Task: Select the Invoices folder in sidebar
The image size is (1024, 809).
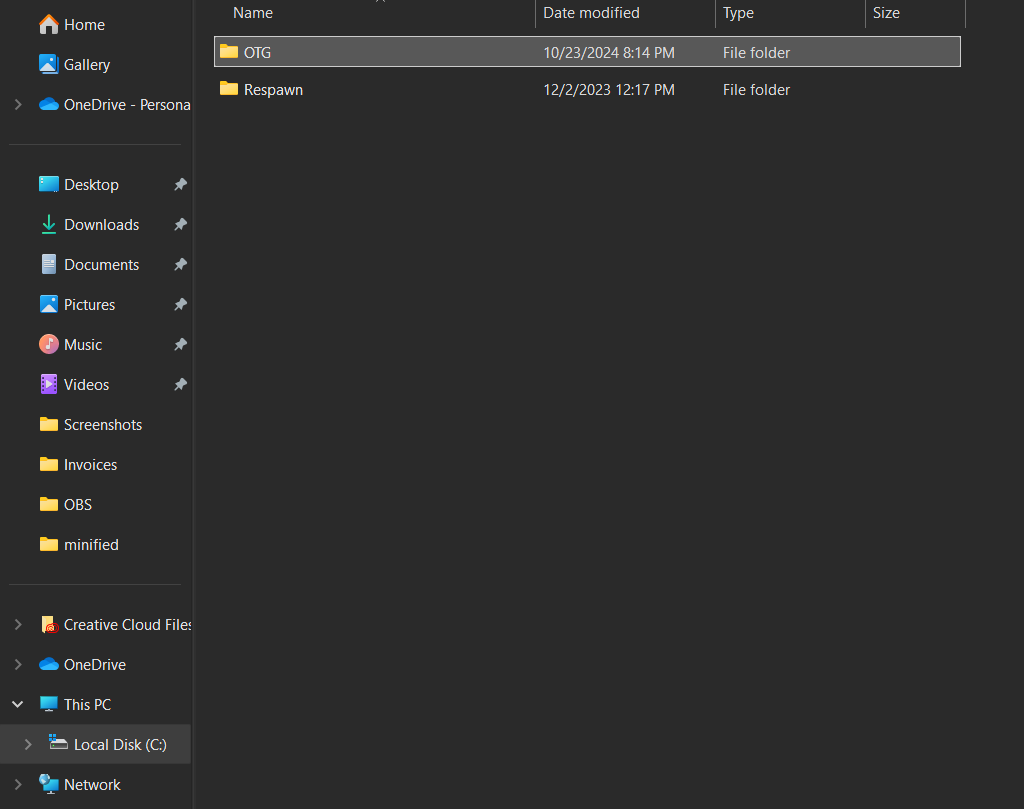Action: click(90, 464)
